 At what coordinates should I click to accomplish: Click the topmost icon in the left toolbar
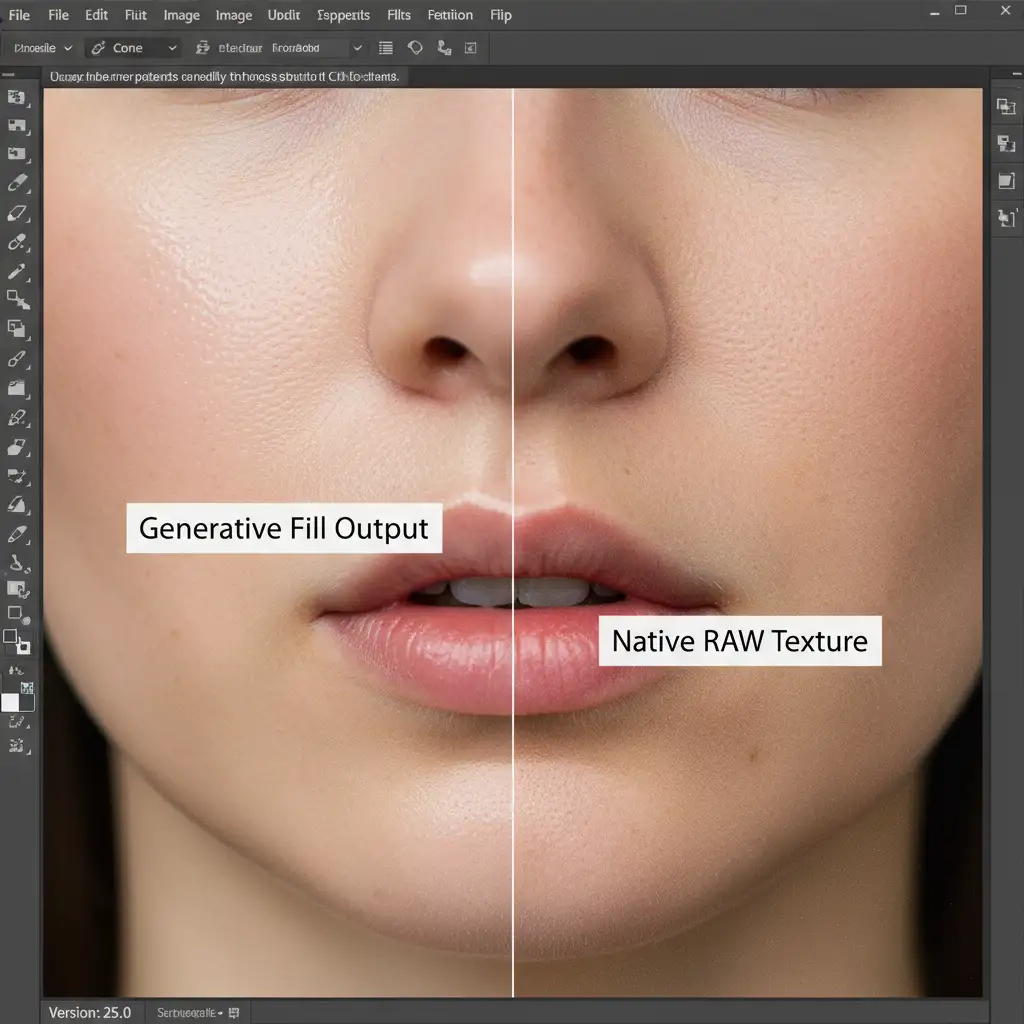pyautogui.click(x=17, y=97)
